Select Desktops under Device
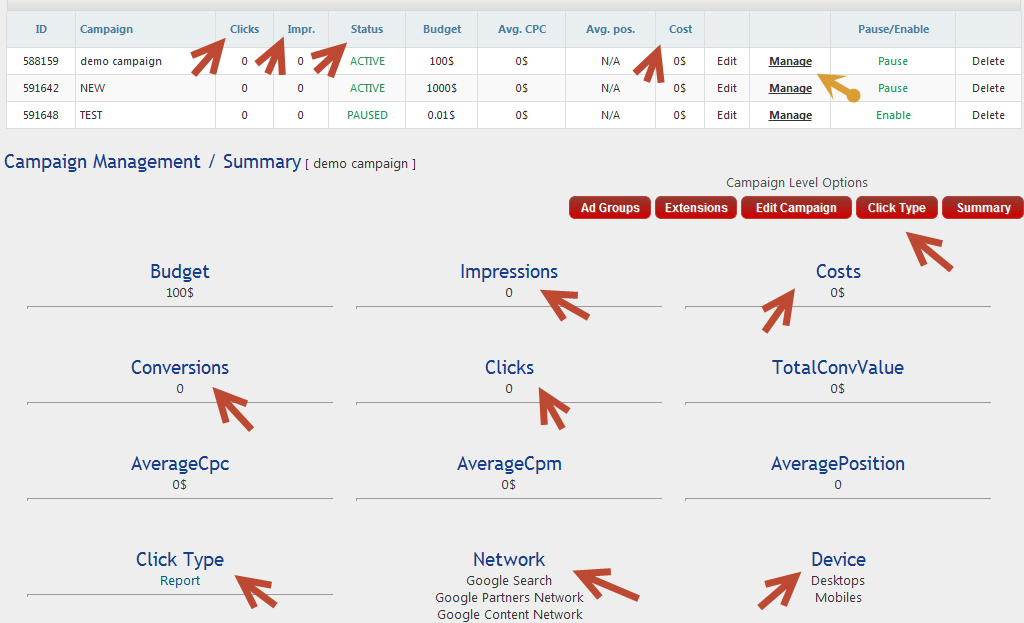Viewport: 1024px width, 623px height. (x=838, y=581)
